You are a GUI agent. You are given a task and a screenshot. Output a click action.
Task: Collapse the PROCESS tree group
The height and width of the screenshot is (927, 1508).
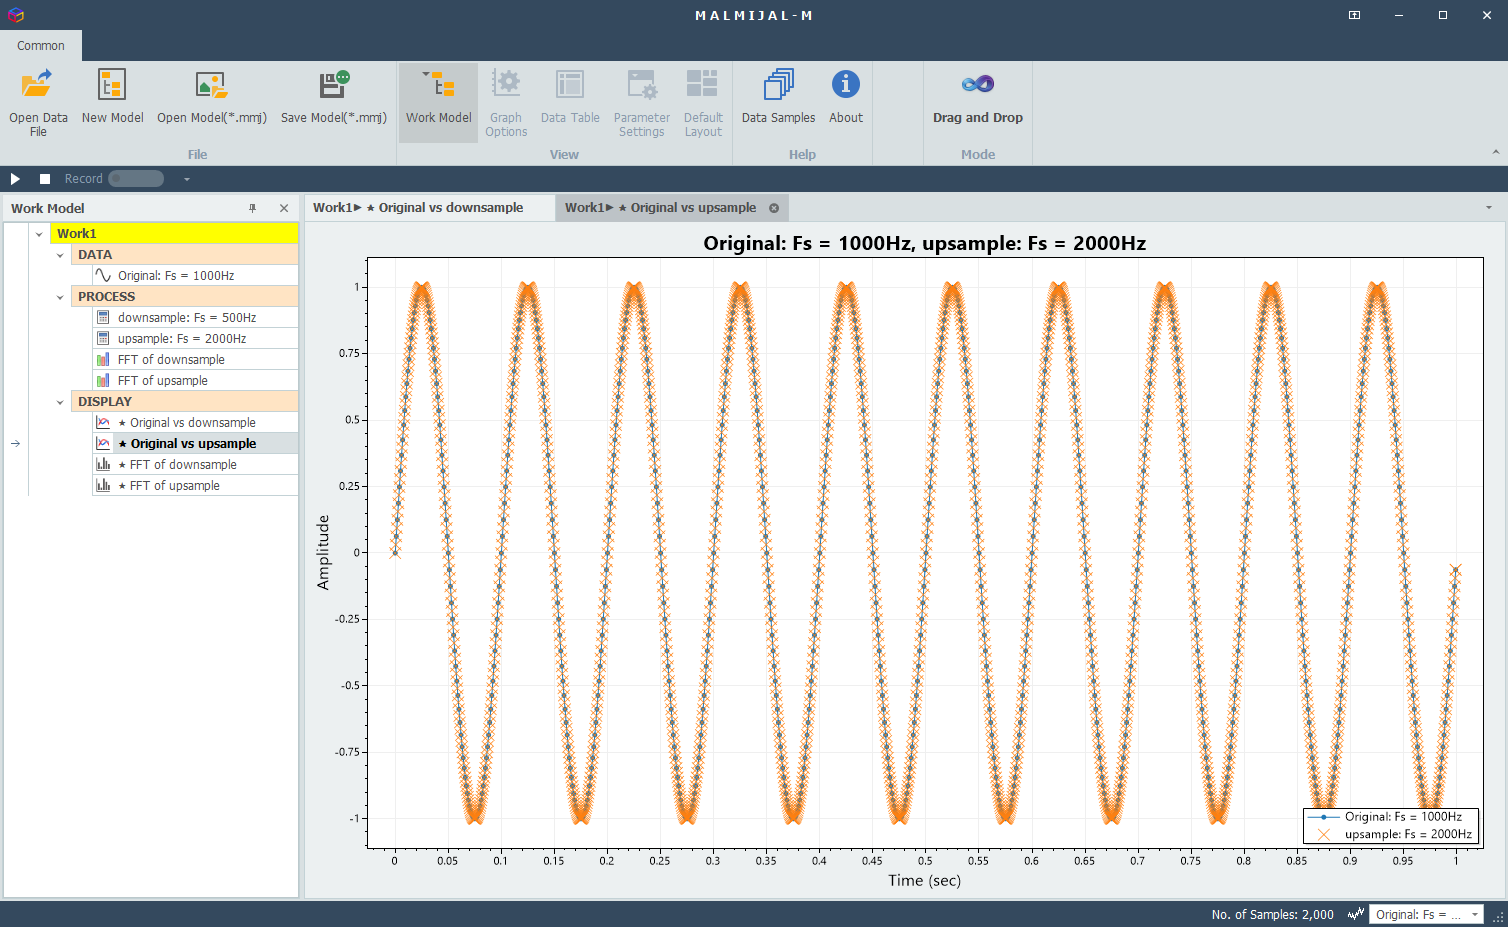(60, 297)
